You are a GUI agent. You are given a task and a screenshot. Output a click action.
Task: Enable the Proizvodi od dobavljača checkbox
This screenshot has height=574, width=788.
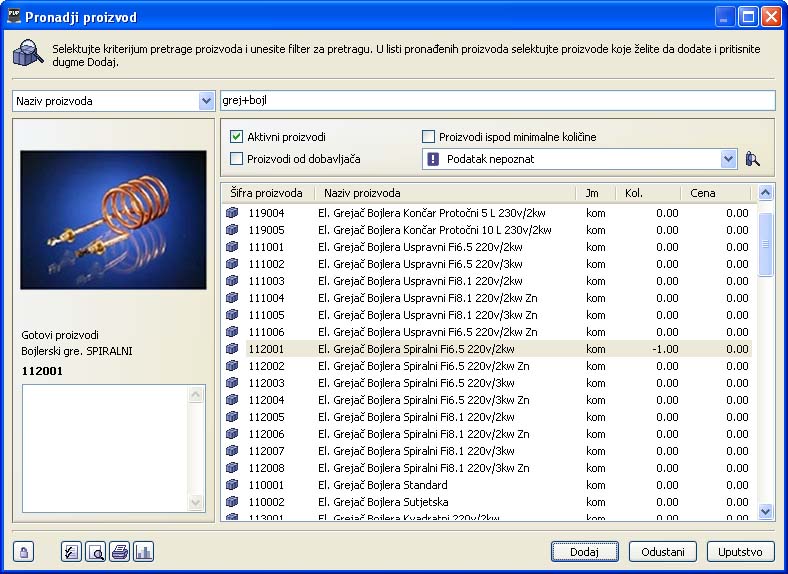(237, 159)
